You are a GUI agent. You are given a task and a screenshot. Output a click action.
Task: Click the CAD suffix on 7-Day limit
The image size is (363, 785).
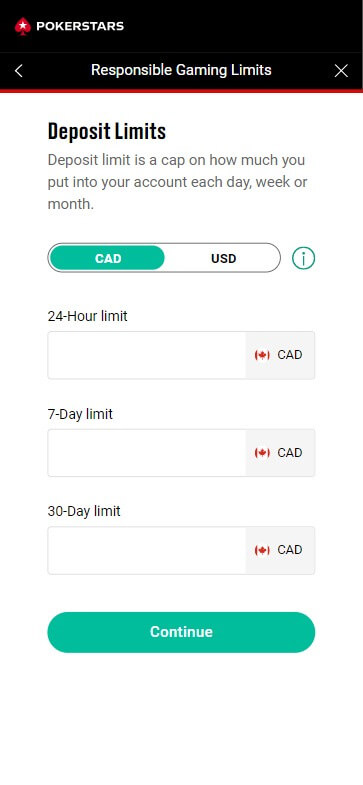(290, 453)
